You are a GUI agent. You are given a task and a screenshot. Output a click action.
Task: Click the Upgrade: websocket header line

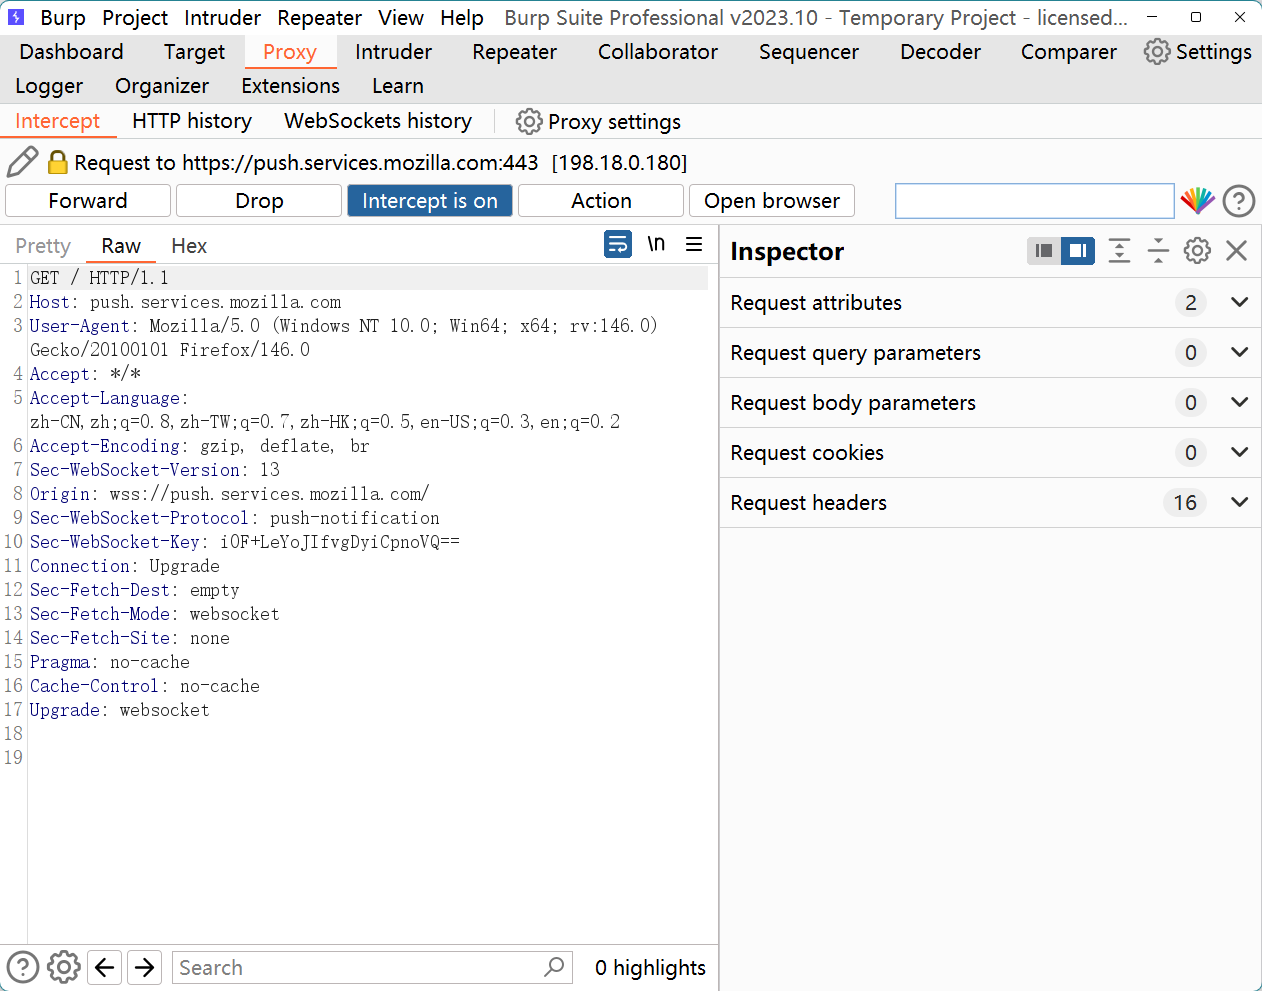coord(119,710)
